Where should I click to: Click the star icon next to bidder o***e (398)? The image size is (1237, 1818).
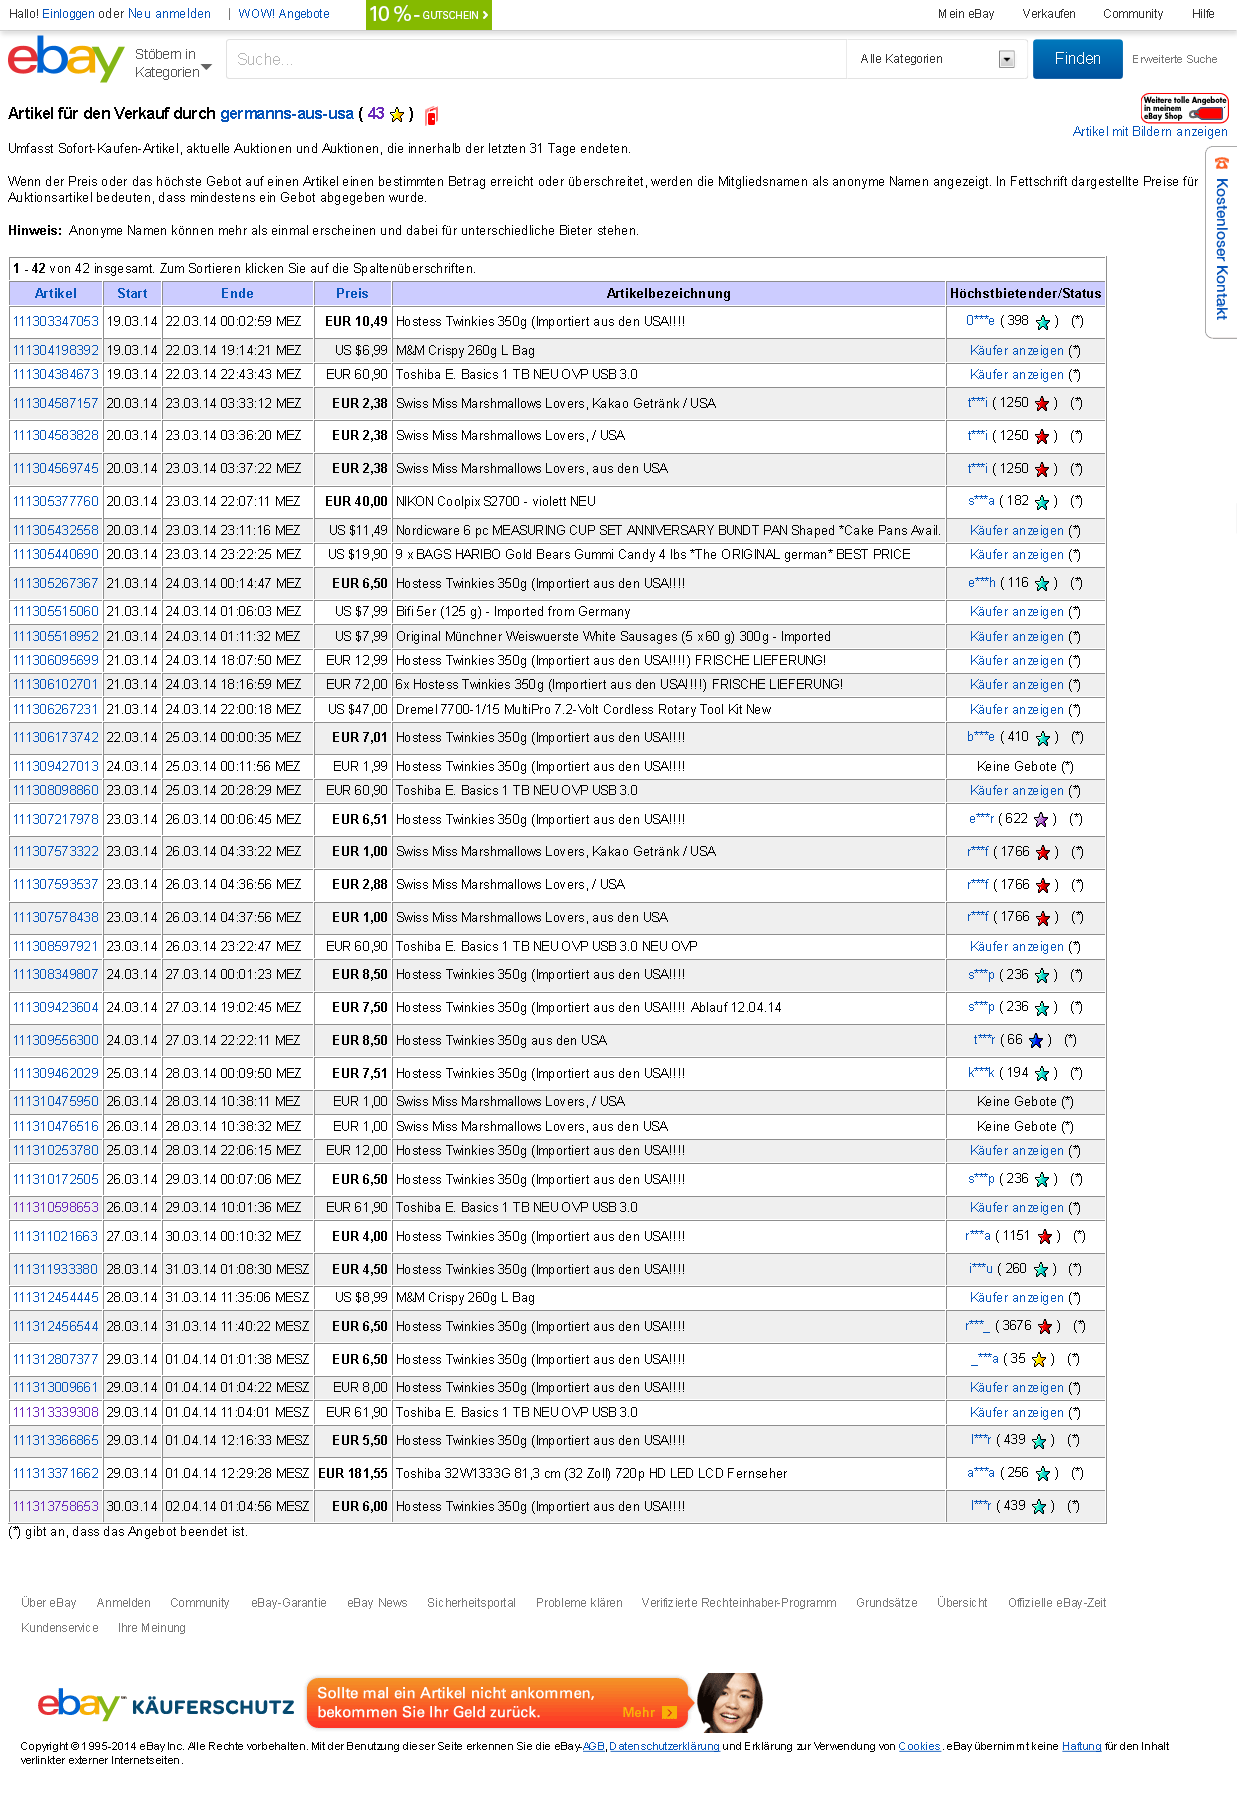pos(1043,322)
